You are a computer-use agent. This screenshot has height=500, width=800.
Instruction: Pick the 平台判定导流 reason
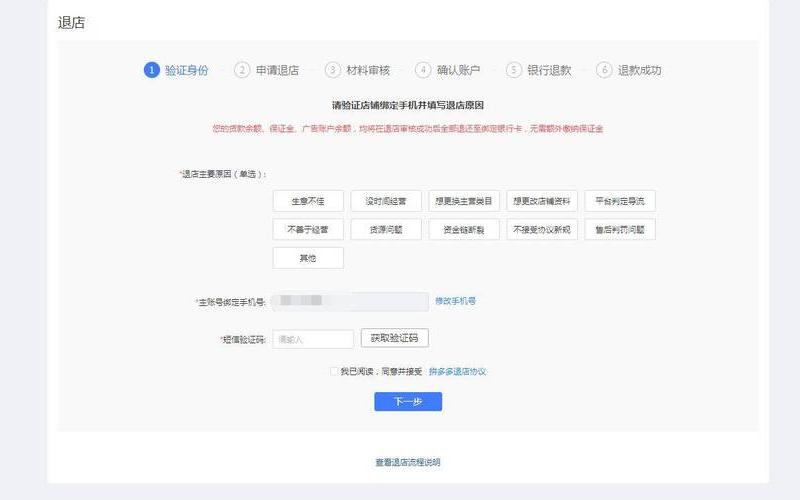coord(620,201)
